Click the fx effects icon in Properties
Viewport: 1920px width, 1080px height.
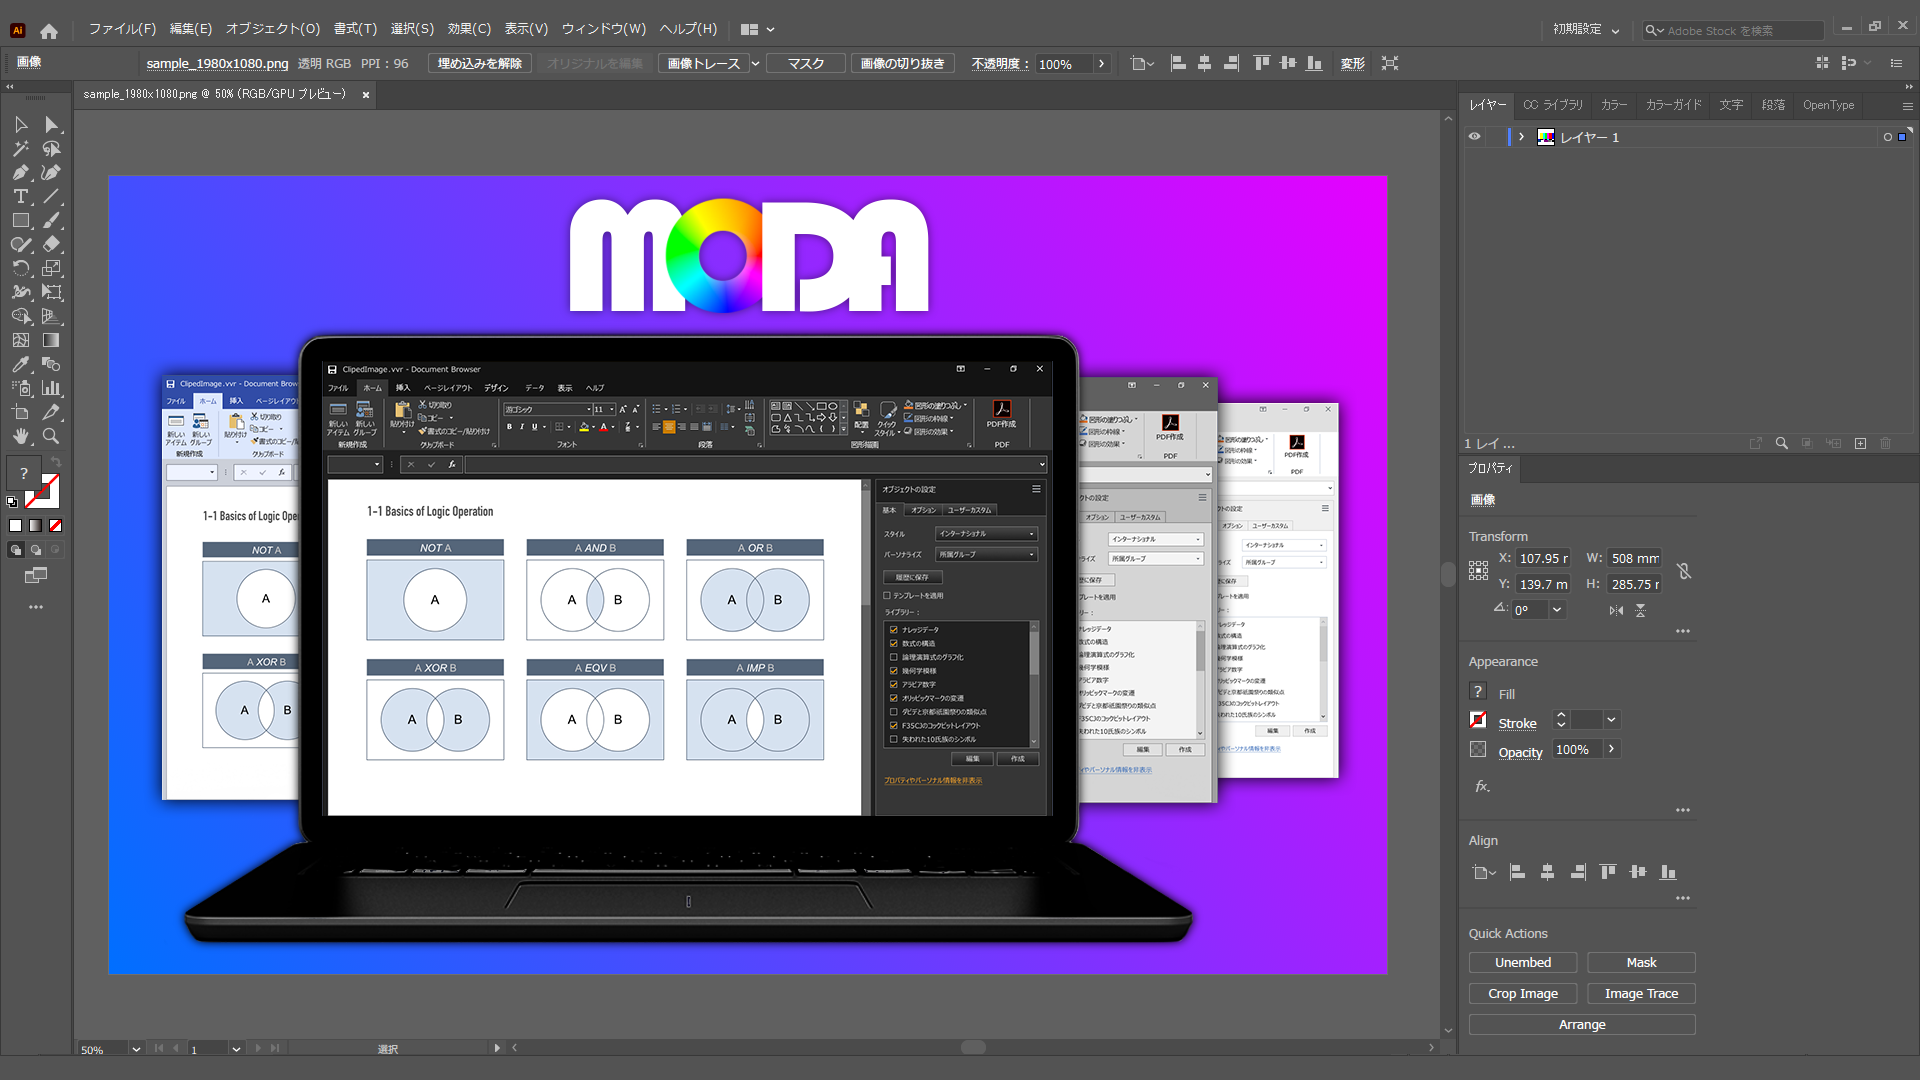(1482, 787)
